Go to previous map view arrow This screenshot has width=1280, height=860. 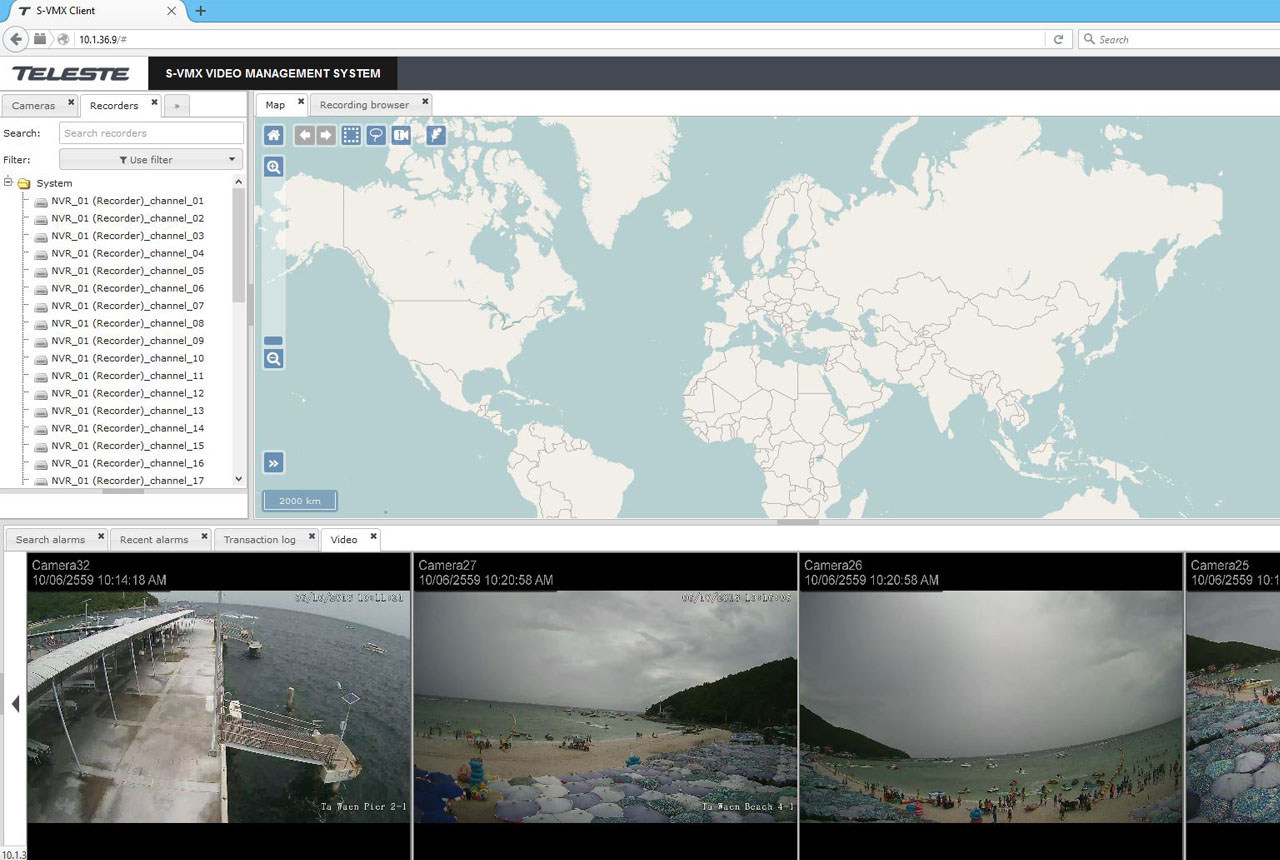click(x=304, y=135)
